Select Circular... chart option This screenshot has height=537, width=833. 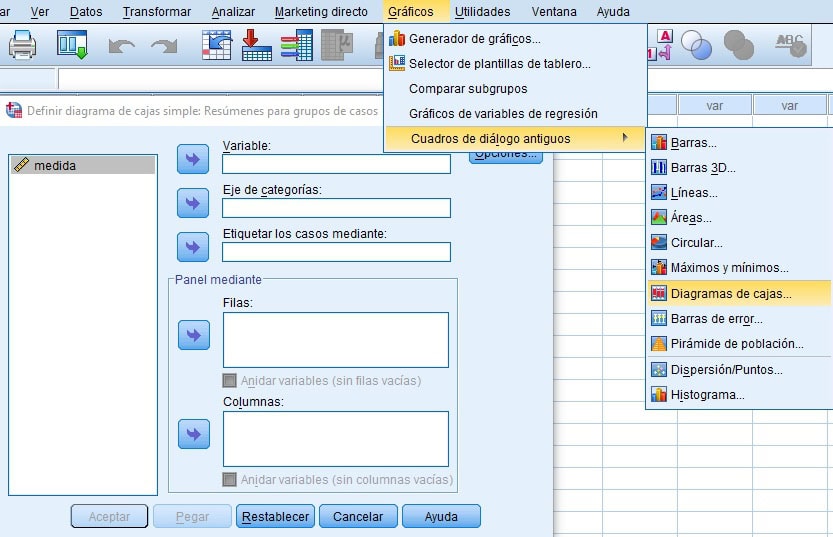[740, 243]
